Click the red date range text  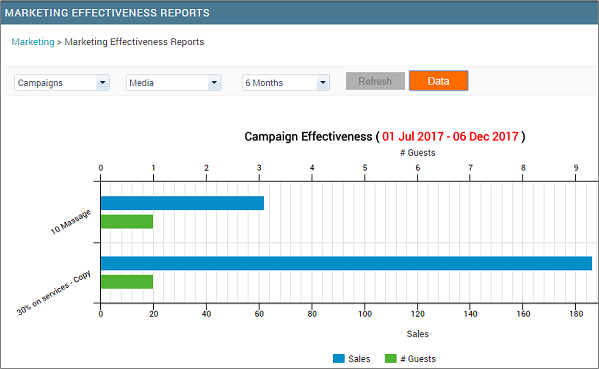[x=450, y=136]
